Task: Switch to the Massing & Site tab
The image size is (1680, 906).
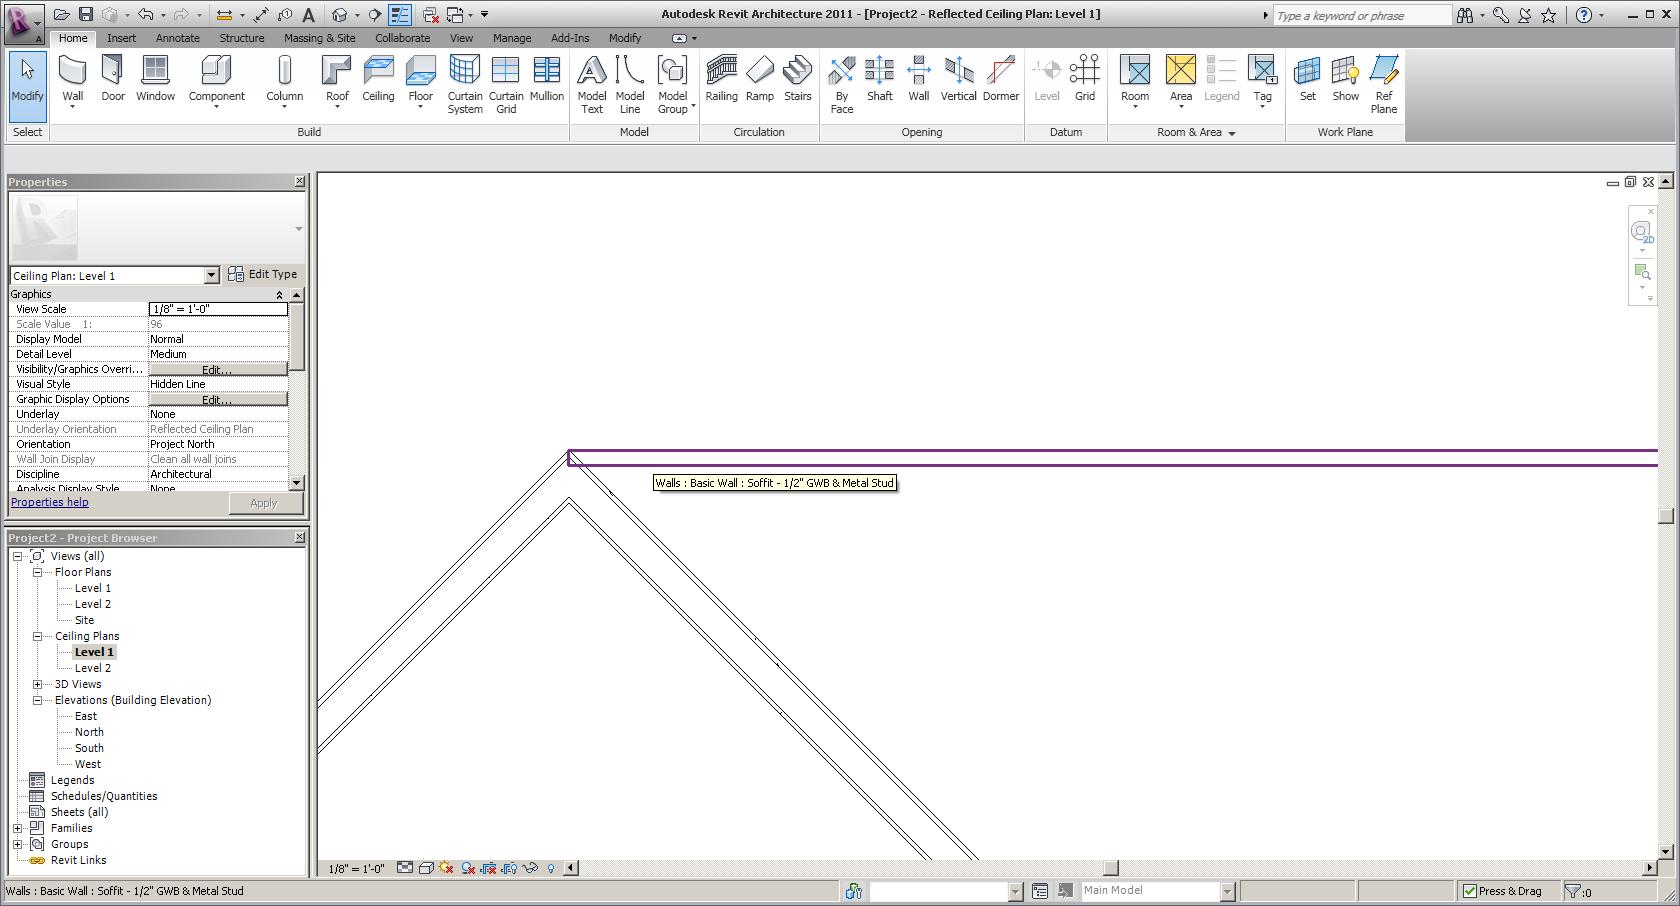Action: 319,38
